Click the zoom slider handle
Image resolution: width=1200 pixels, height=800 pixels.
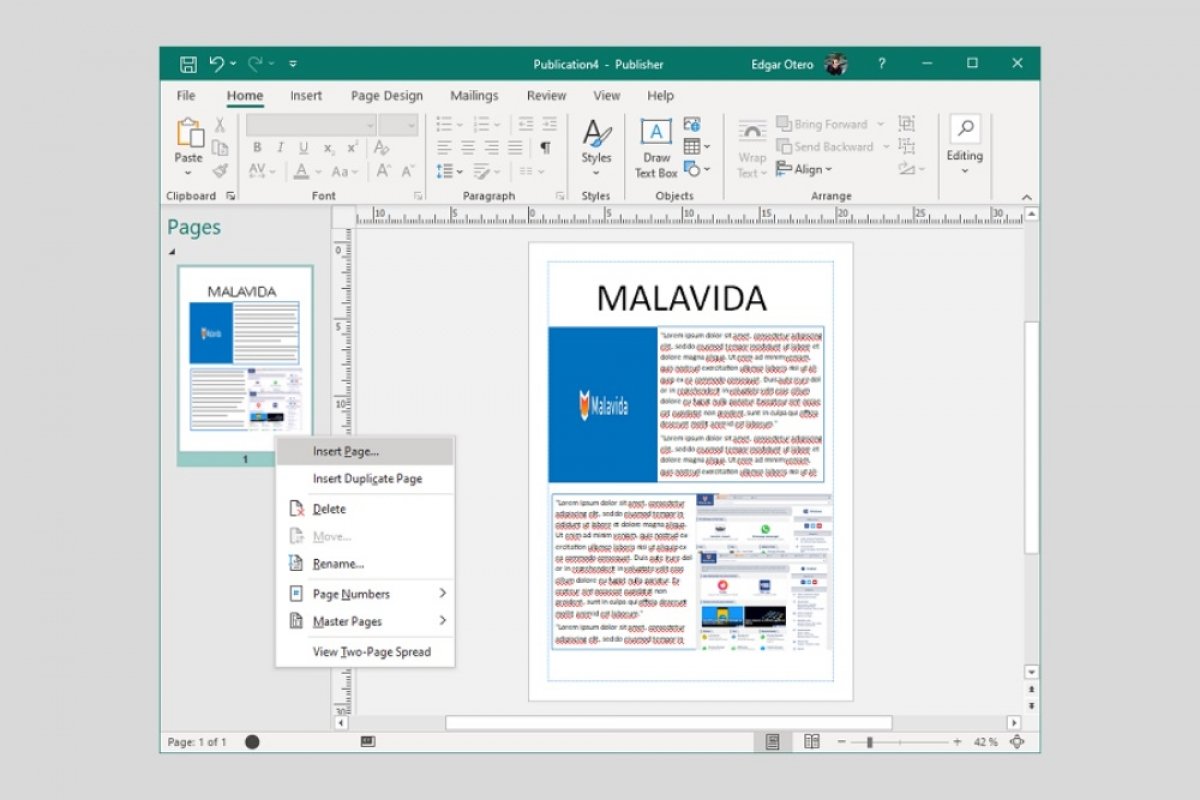click(x=869, y=742)
